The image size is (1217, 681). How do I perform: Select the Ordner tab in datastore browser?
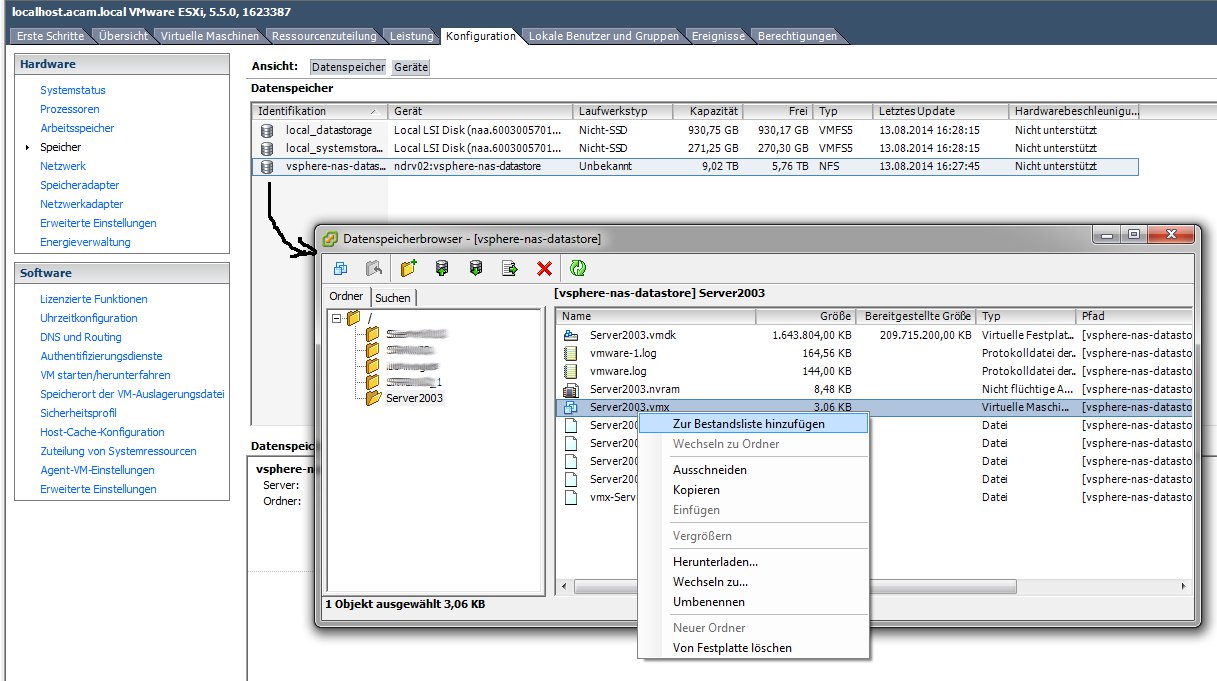(347, 297)
